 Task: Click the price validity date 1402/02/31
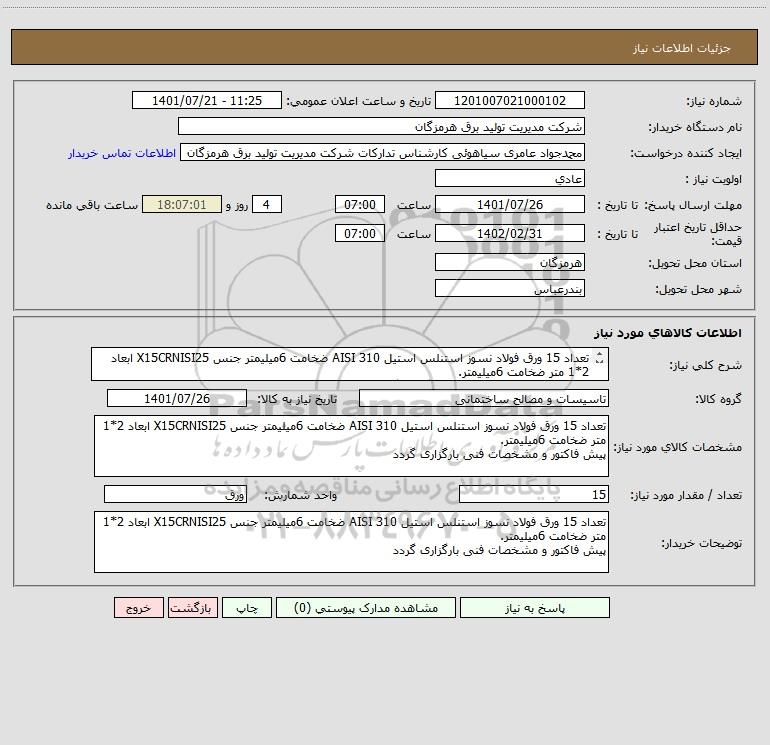(x=510, y=233)
